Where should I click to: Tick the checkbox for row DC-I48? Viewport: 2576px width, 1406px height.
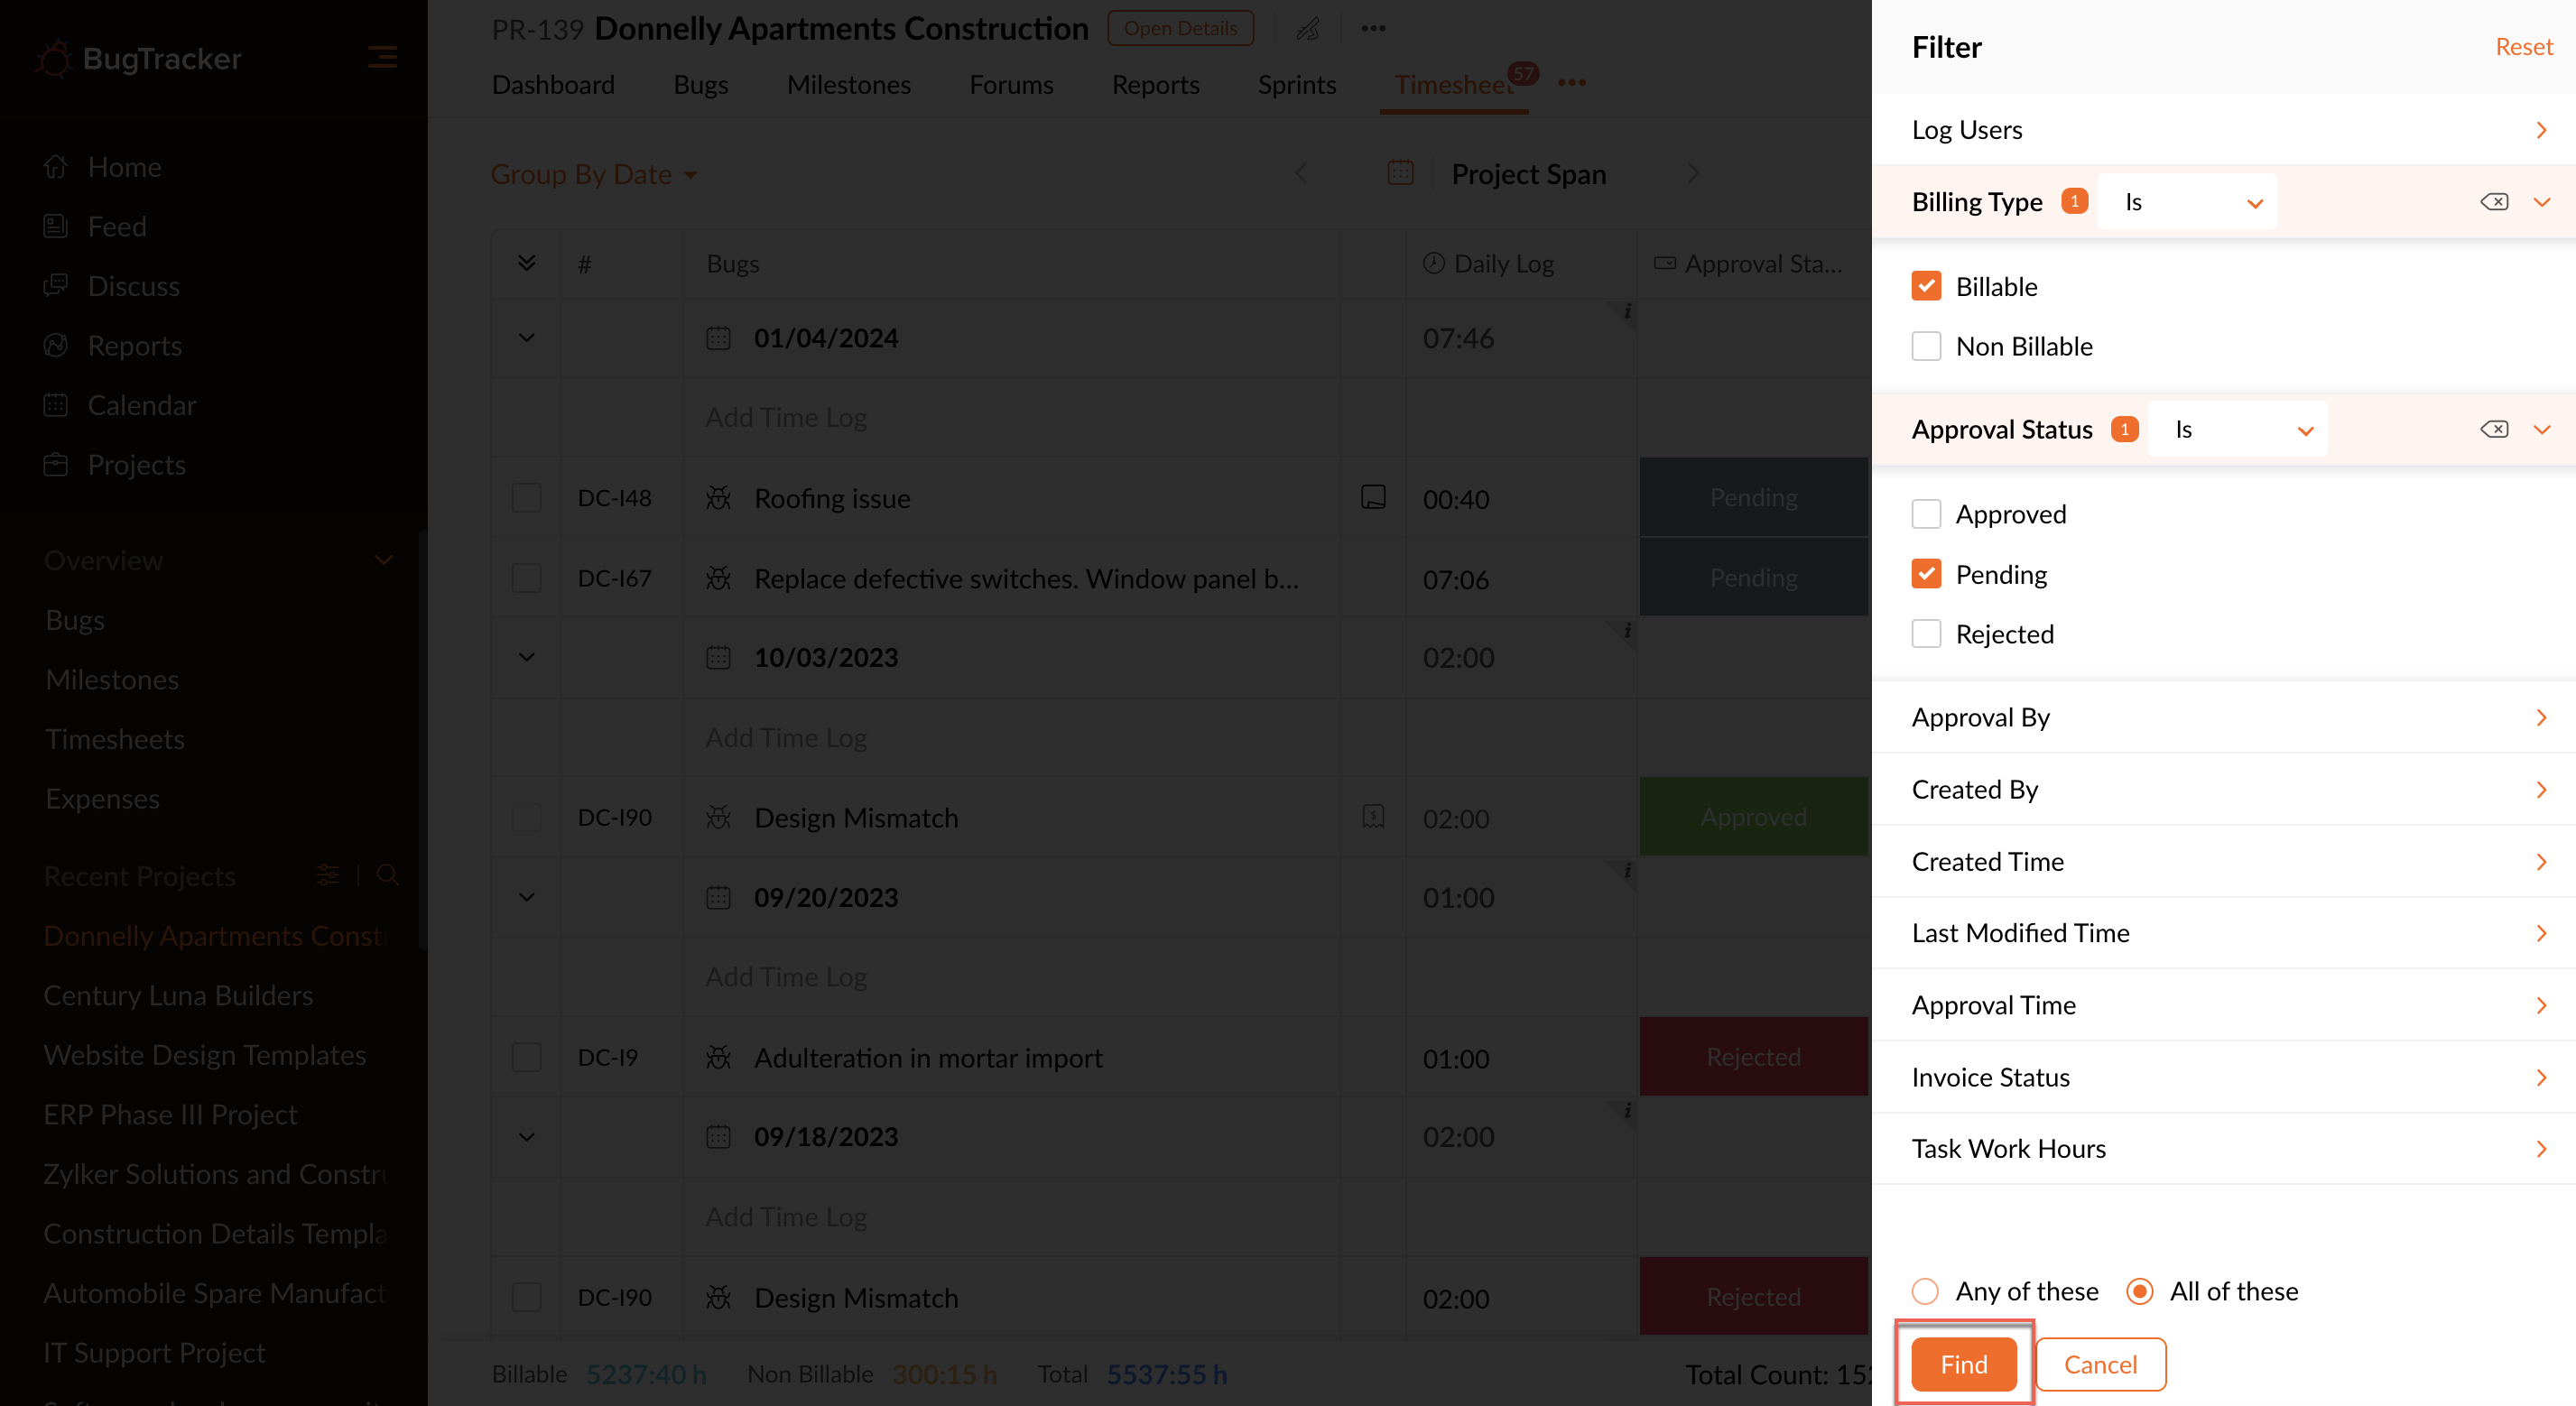(x=526, y=498)
